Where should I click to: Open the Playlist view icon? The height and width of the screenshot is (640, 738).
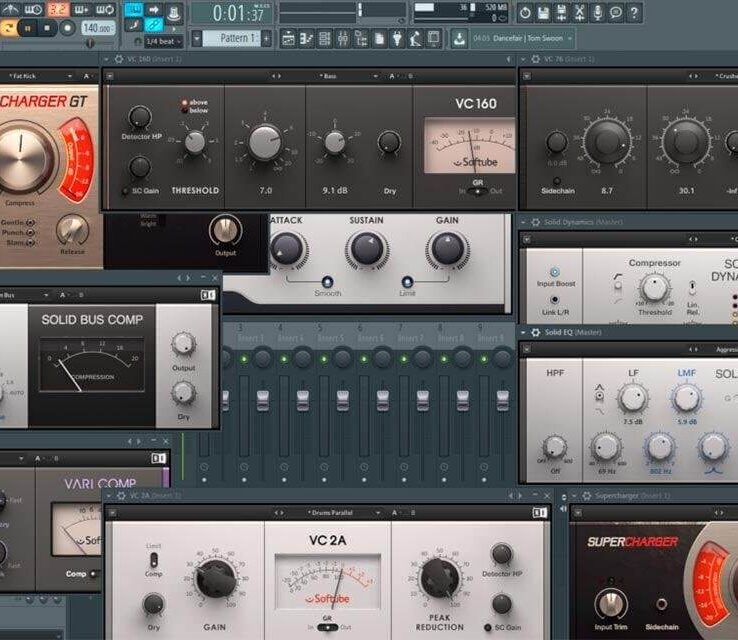pos(288,39)
